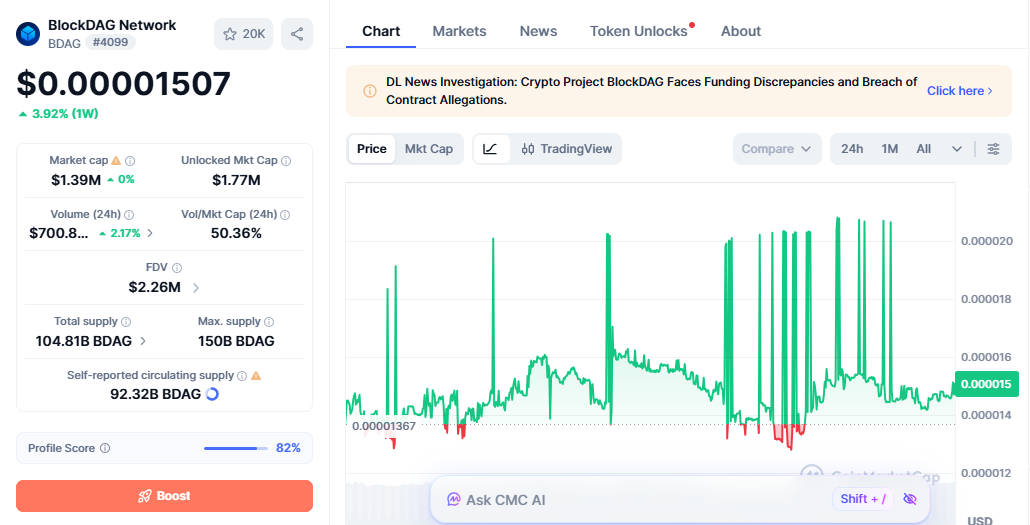Open the Max. supply info icon
The height and width of the screenshot is (525, 1030).
pos(269,321)
